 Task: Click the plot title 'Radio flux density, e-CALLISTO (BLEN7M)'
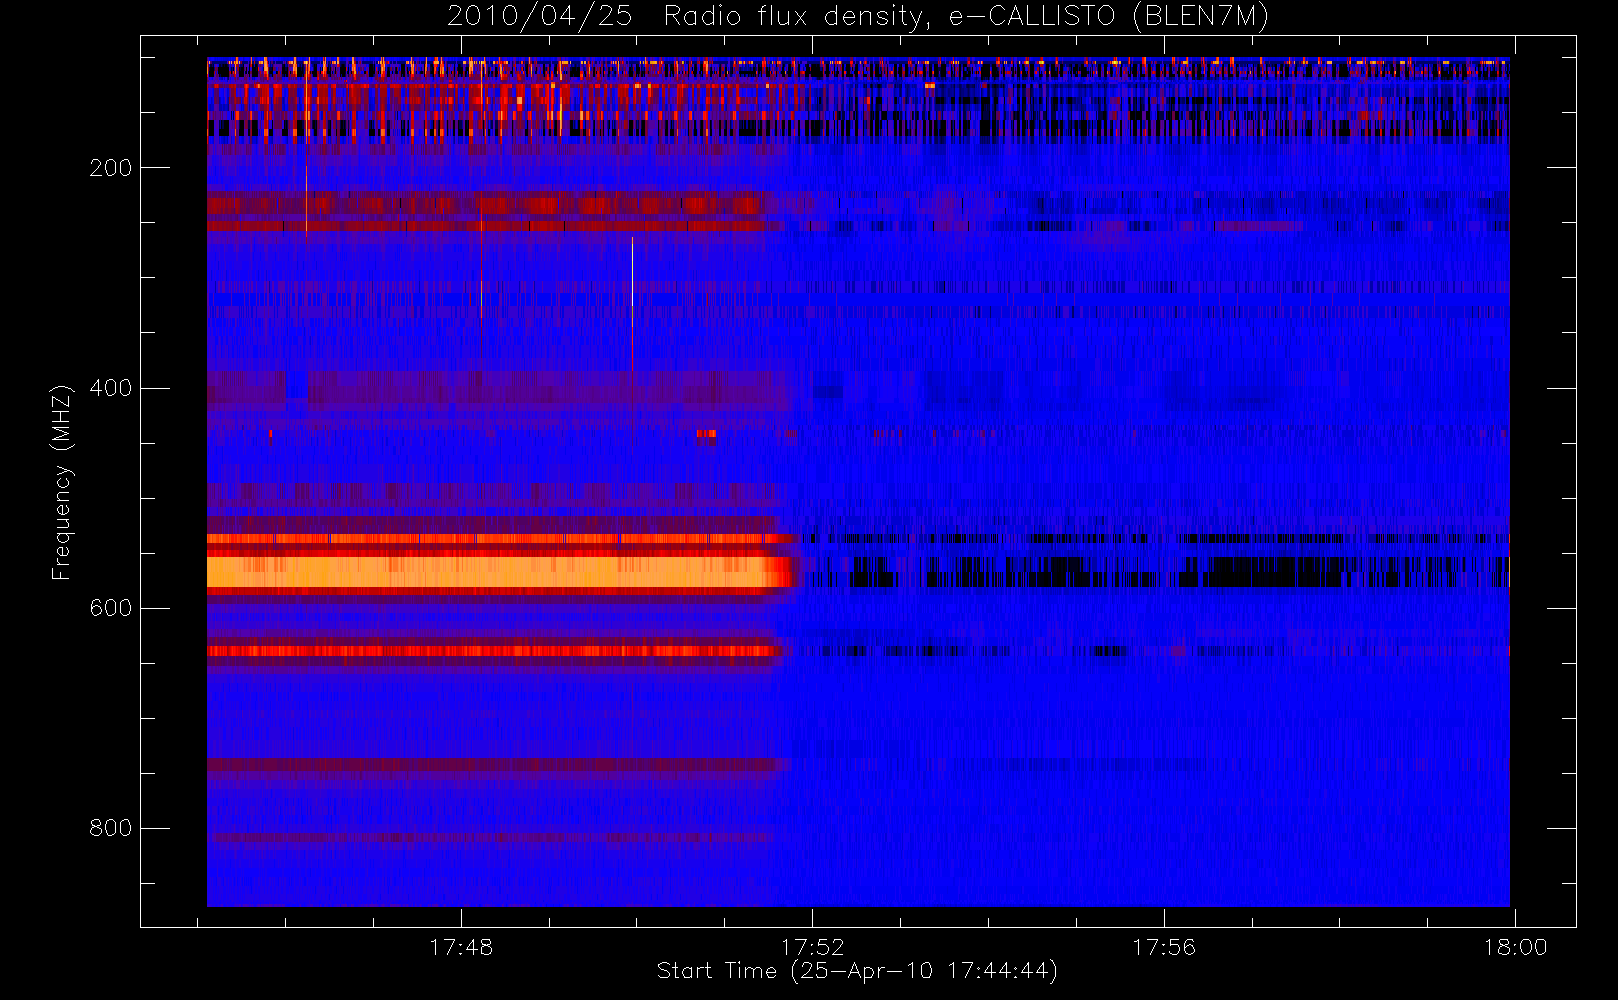[966, 17]
